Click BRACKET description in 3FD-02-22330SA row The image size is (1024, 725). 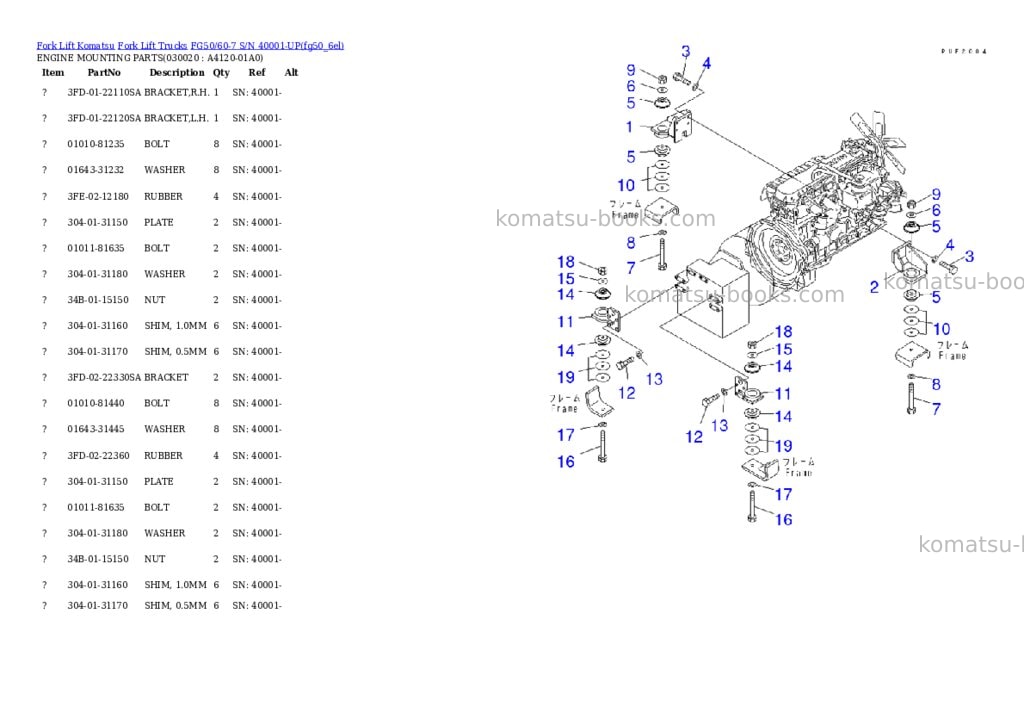tap(167, 378)
